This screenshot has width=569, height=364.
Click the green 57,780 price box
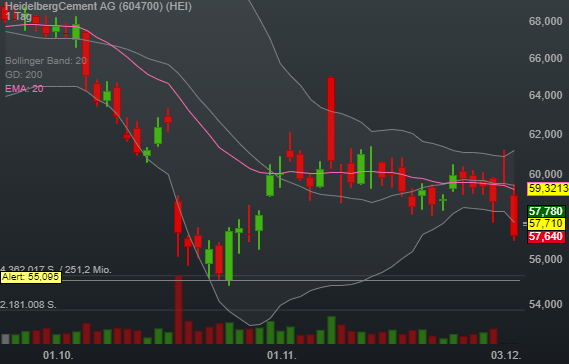546,211
